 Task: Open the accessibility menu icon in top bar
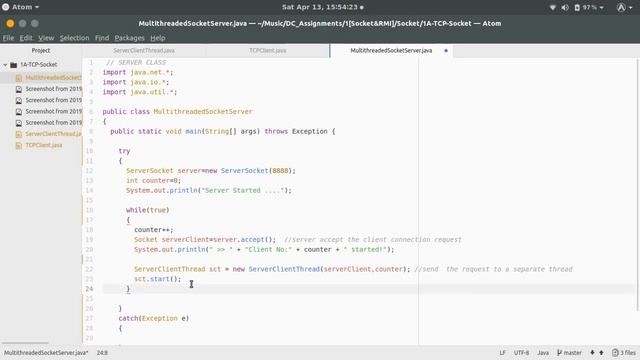pos(624,7)
